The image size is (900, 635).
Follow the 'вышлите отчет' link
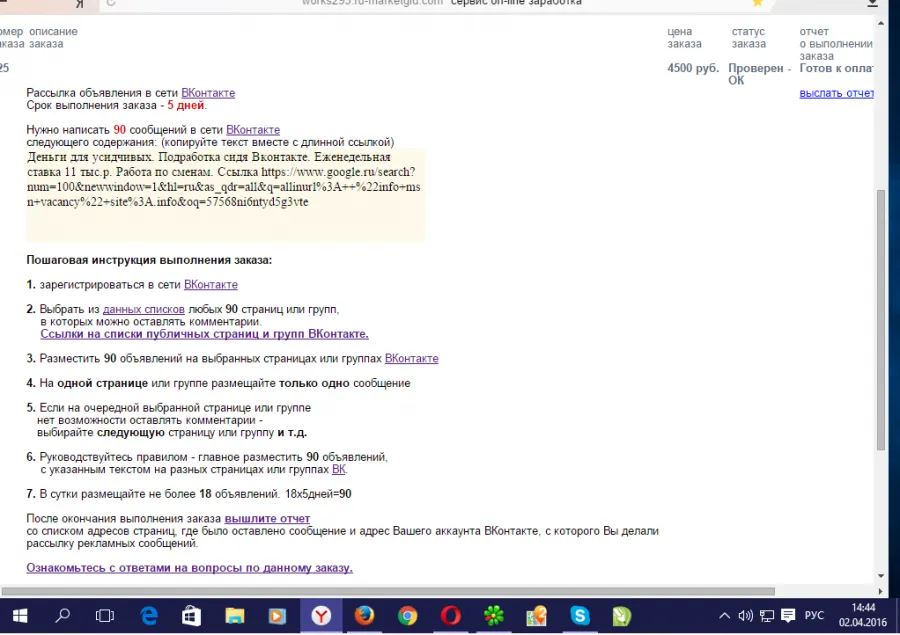pyautogui.click(x=267, y=519)
